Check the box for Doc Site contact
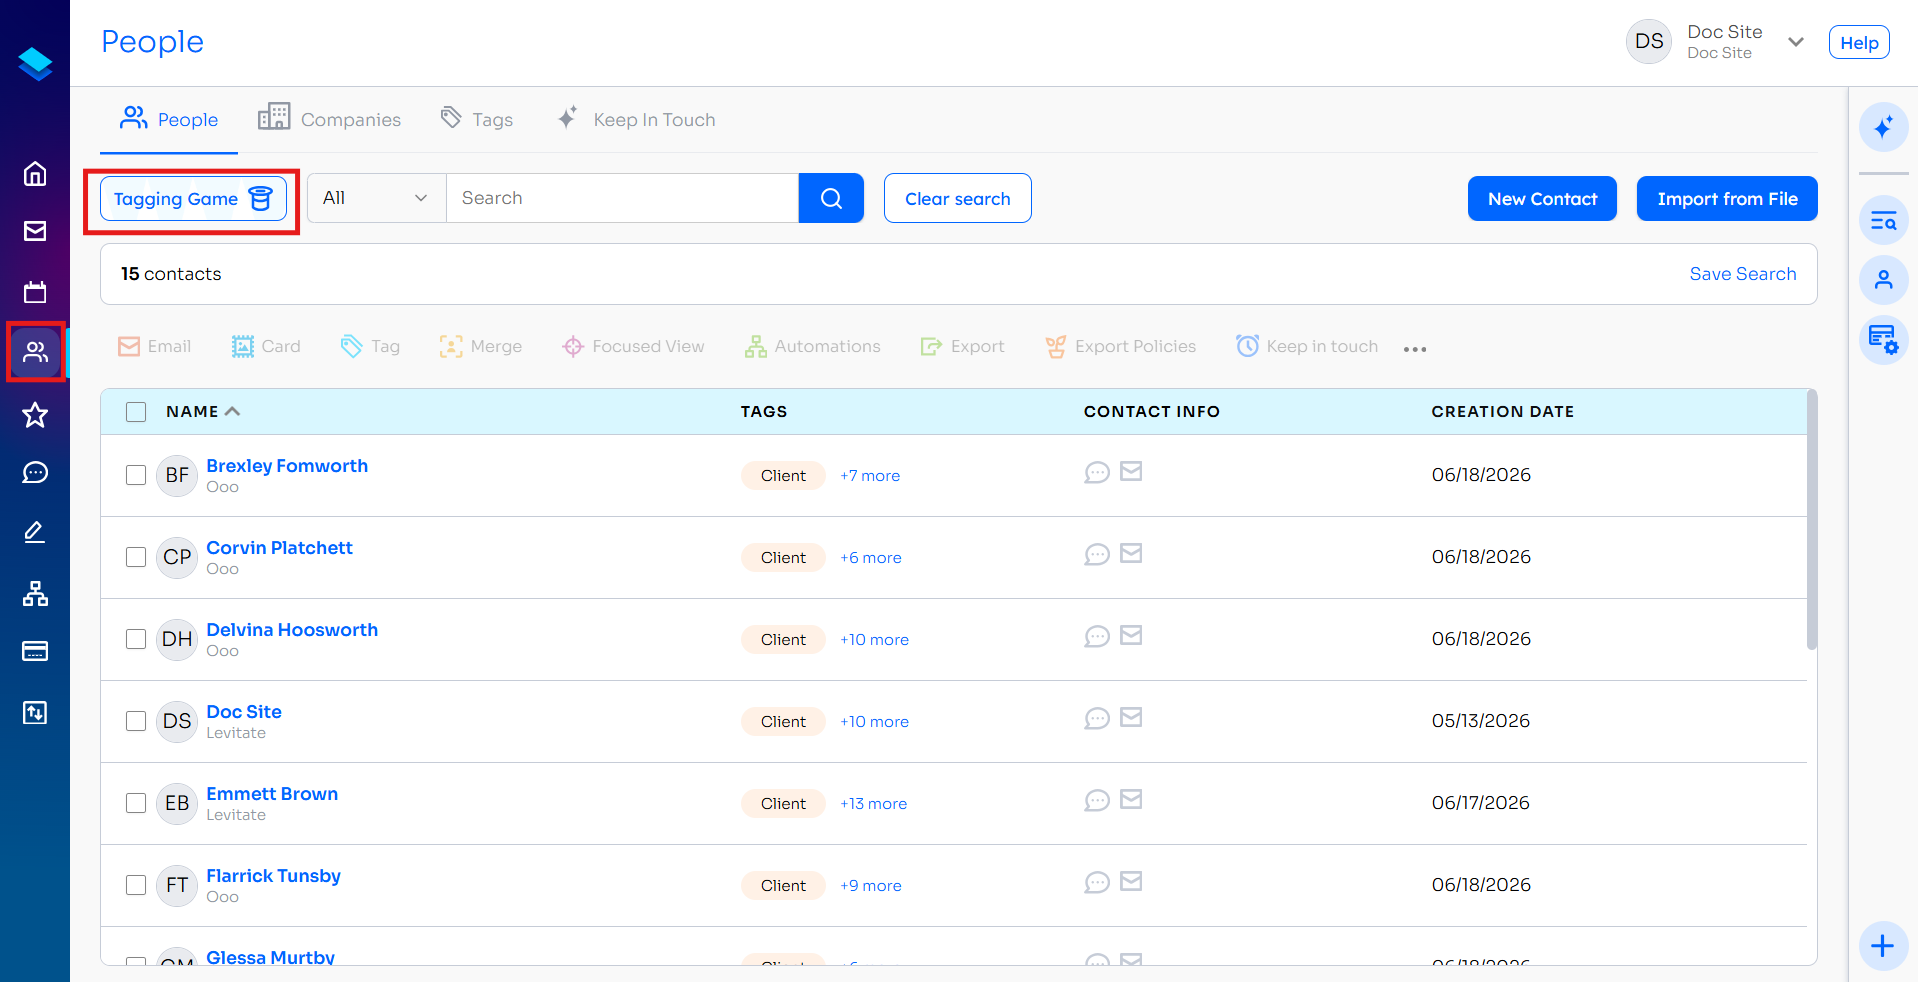The width and height of the screenshot is (1918, 982). pyautogui.click(x=136, y=721)
